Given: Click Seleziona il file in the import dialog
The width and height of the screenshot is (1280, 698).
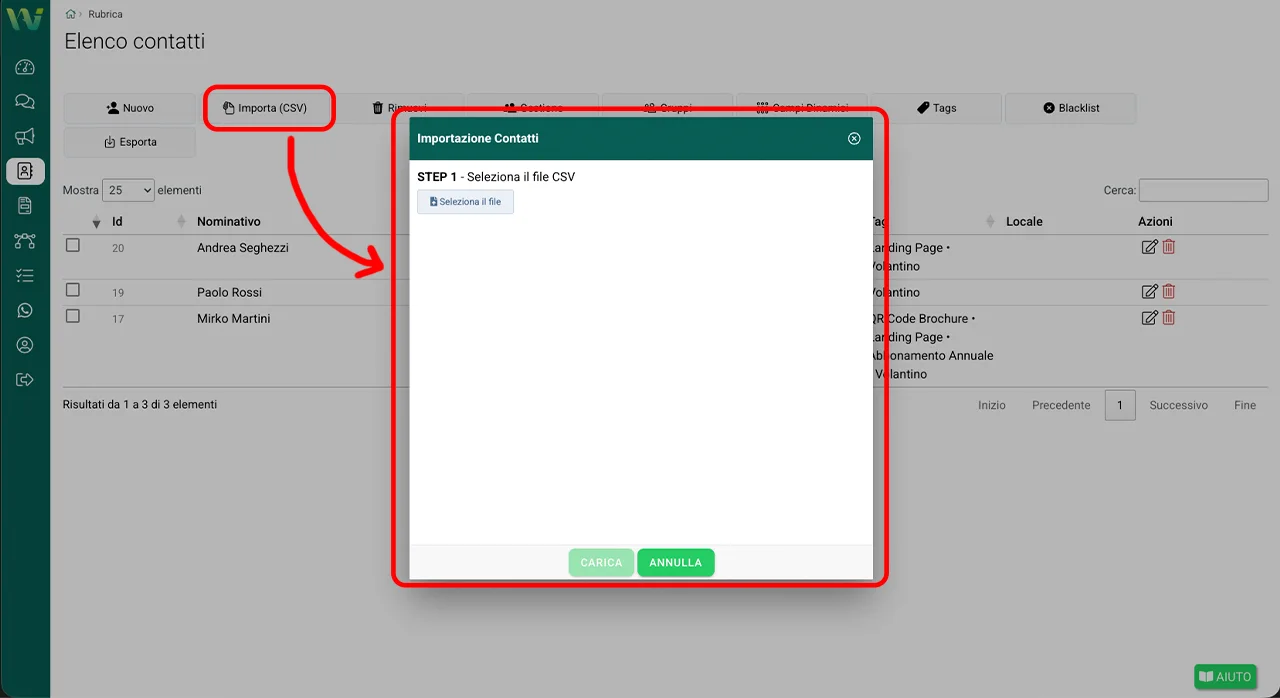Looking at the screenshot, I should tap(465, 201).
